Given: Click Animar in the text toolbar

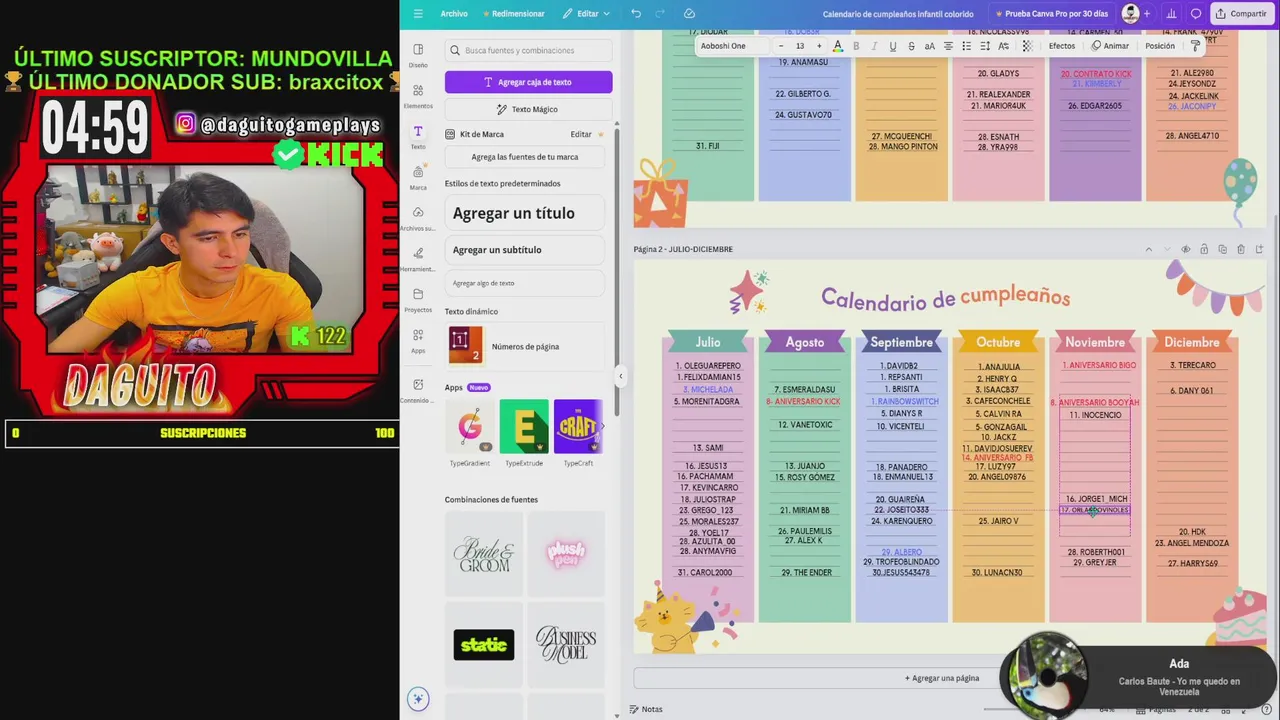Looking at the screenshot, I should 1110,46.
